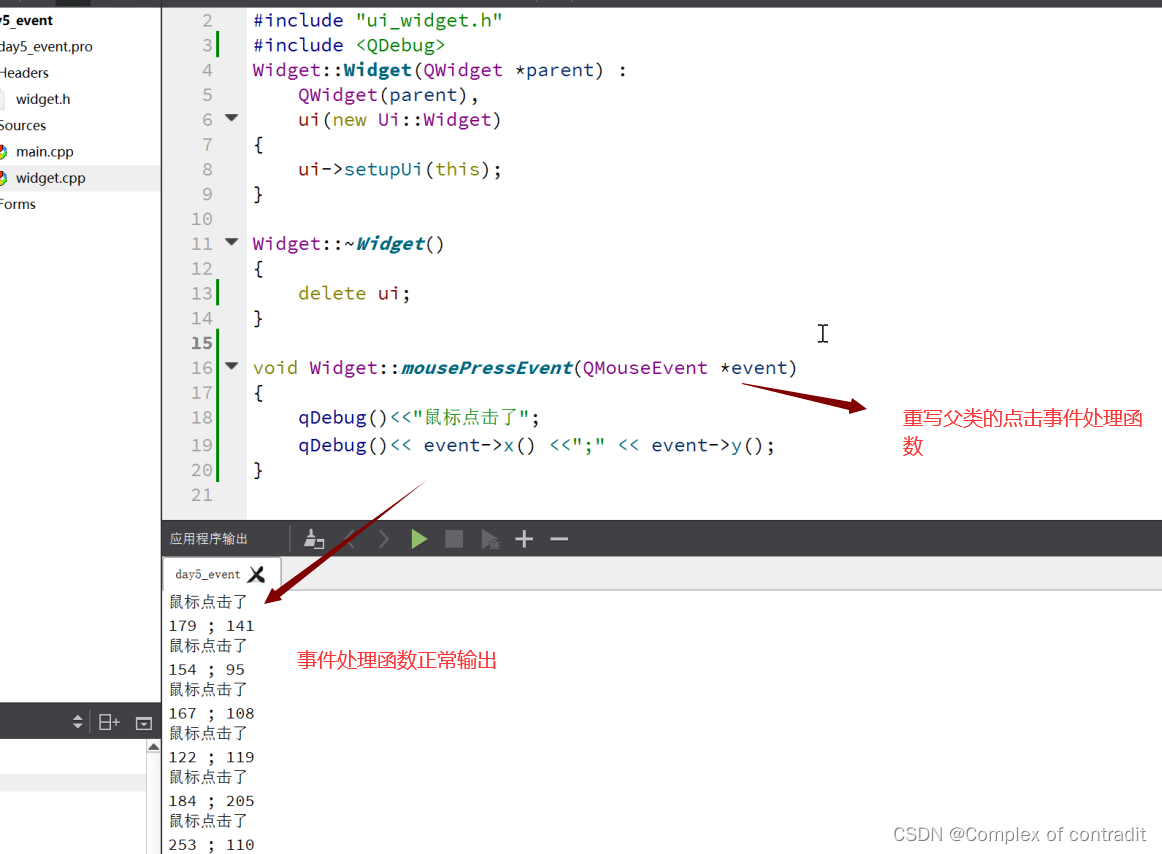Click scrollbar up arrow in lower sidebar
Screen dimensions: 1162x854
[x=153, y=747]
